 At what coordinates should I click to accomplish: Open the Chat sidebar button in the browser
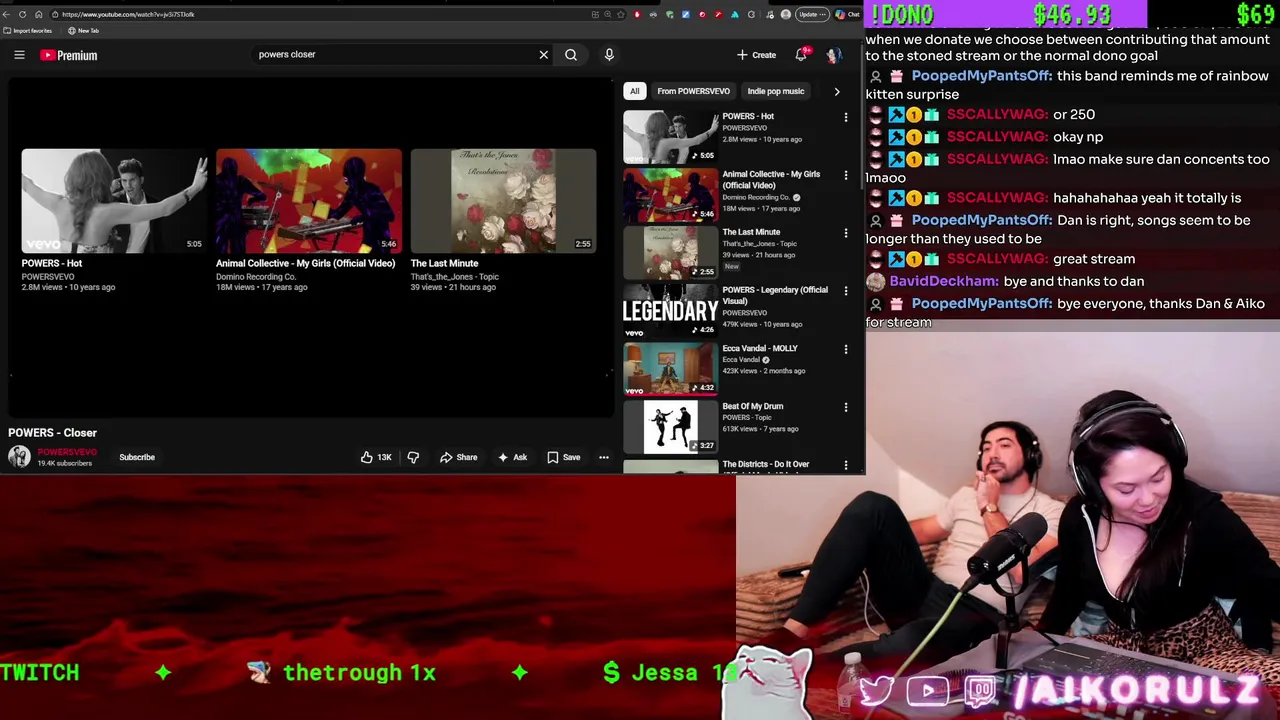pyautogui.click(x=849, y=14)
